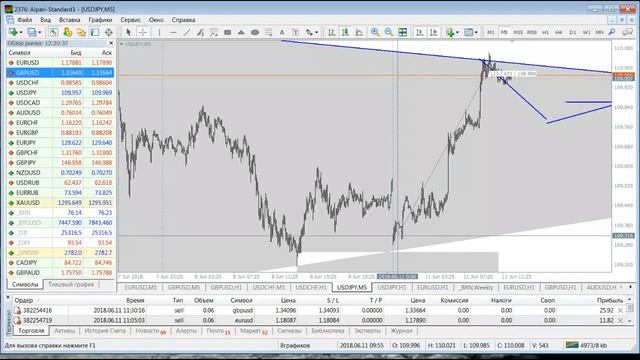Set timeframe to M15
This screenshot has width=640, height=360.
[x=518, y=32]
